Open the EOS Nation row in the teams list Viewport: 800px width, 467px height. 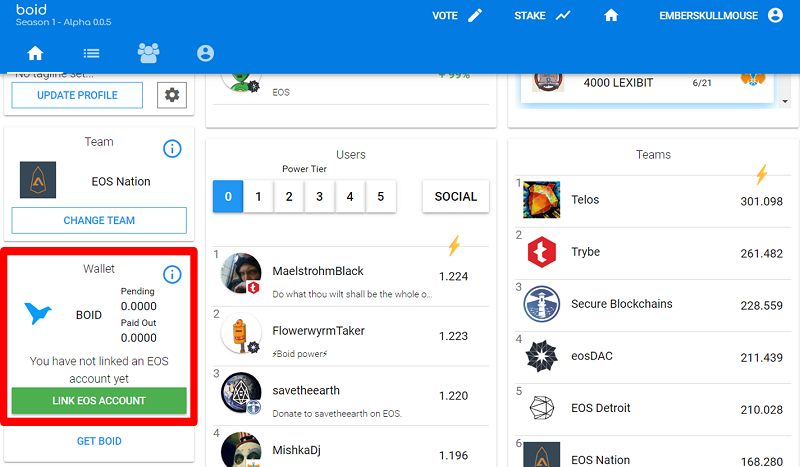(653, 452)
